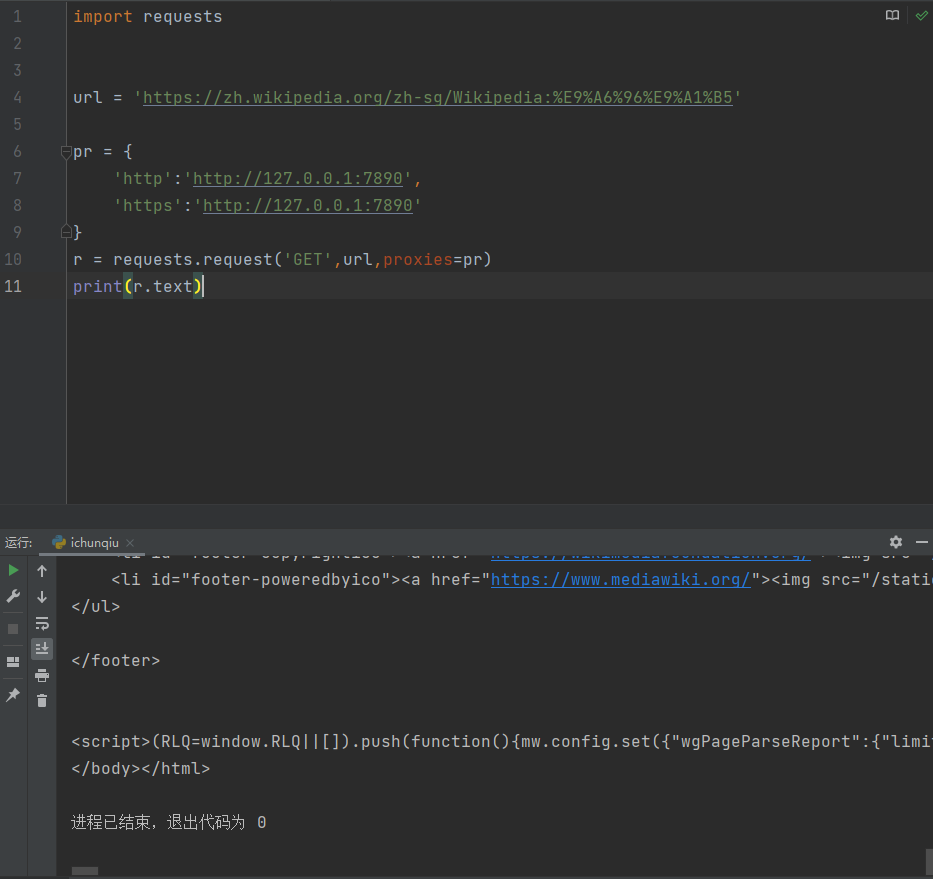
Task: Close the ichunqiu run tab
Action: pyautogui.click(x=130, y=543)
